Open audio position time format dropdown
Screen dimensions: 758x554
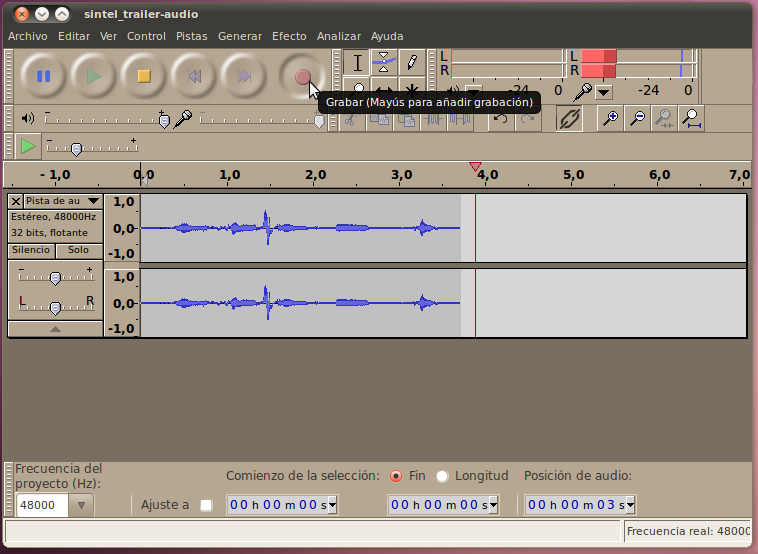point(630,506)
